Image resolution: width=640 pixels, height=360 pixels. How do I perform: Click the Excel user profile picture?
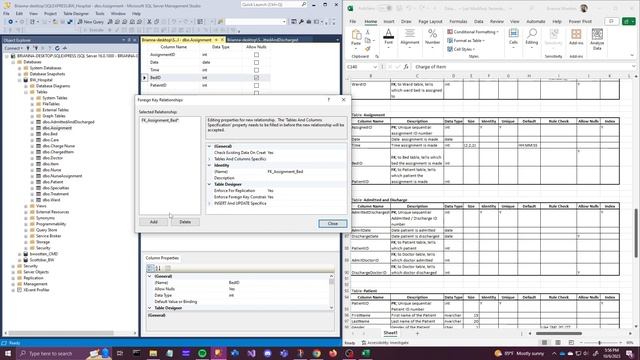click(584, 8)
